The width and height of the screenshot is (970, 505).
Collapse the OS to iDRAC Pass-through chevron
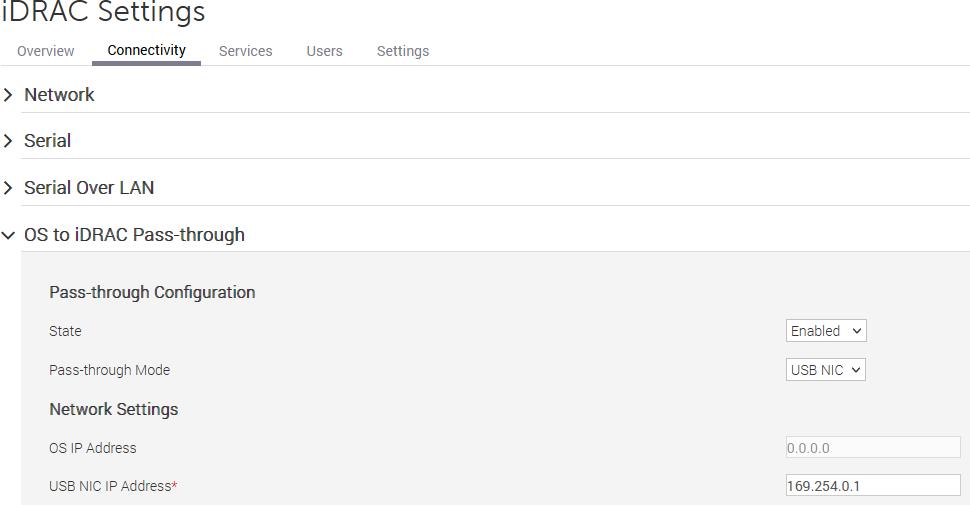click(8, 235)
